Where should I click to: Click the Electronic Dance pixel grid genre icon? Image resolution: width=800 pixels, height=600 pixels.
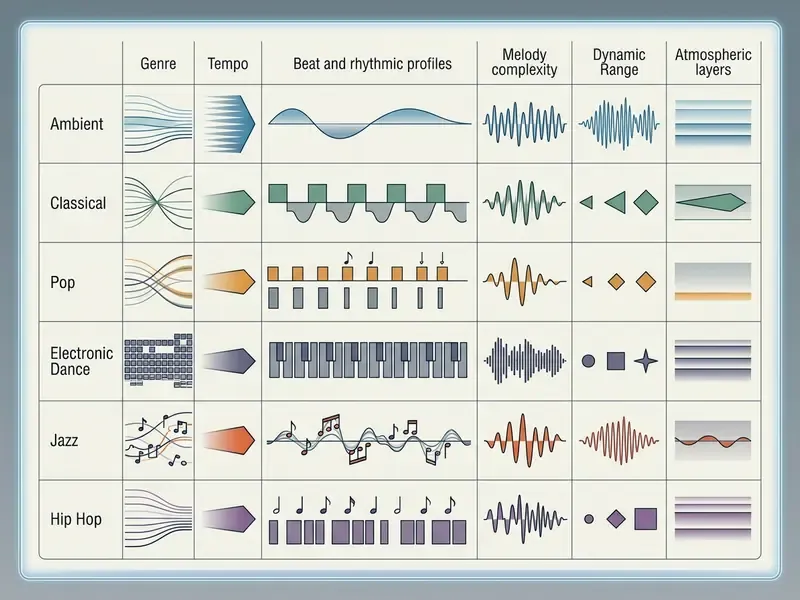click(x=158, y=361)
